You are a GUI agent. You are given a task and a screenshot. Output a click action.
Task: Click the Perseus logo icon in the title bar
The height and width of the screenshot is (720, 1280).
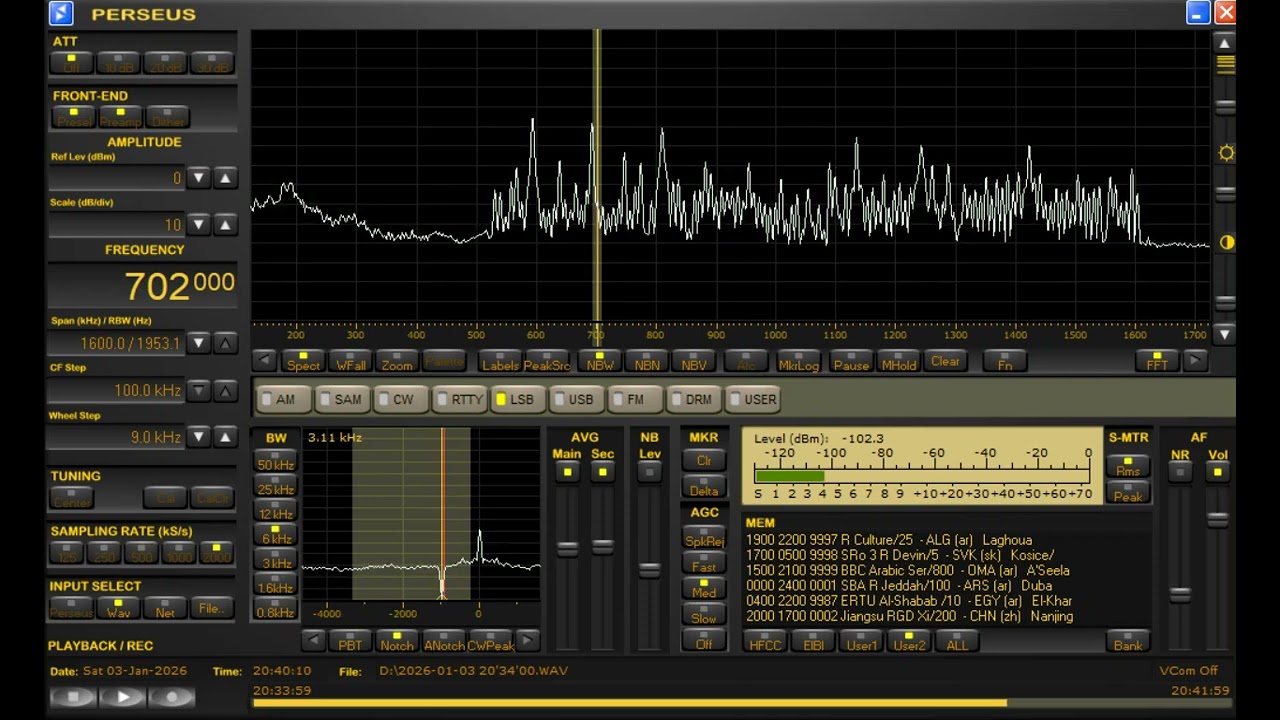61,13
